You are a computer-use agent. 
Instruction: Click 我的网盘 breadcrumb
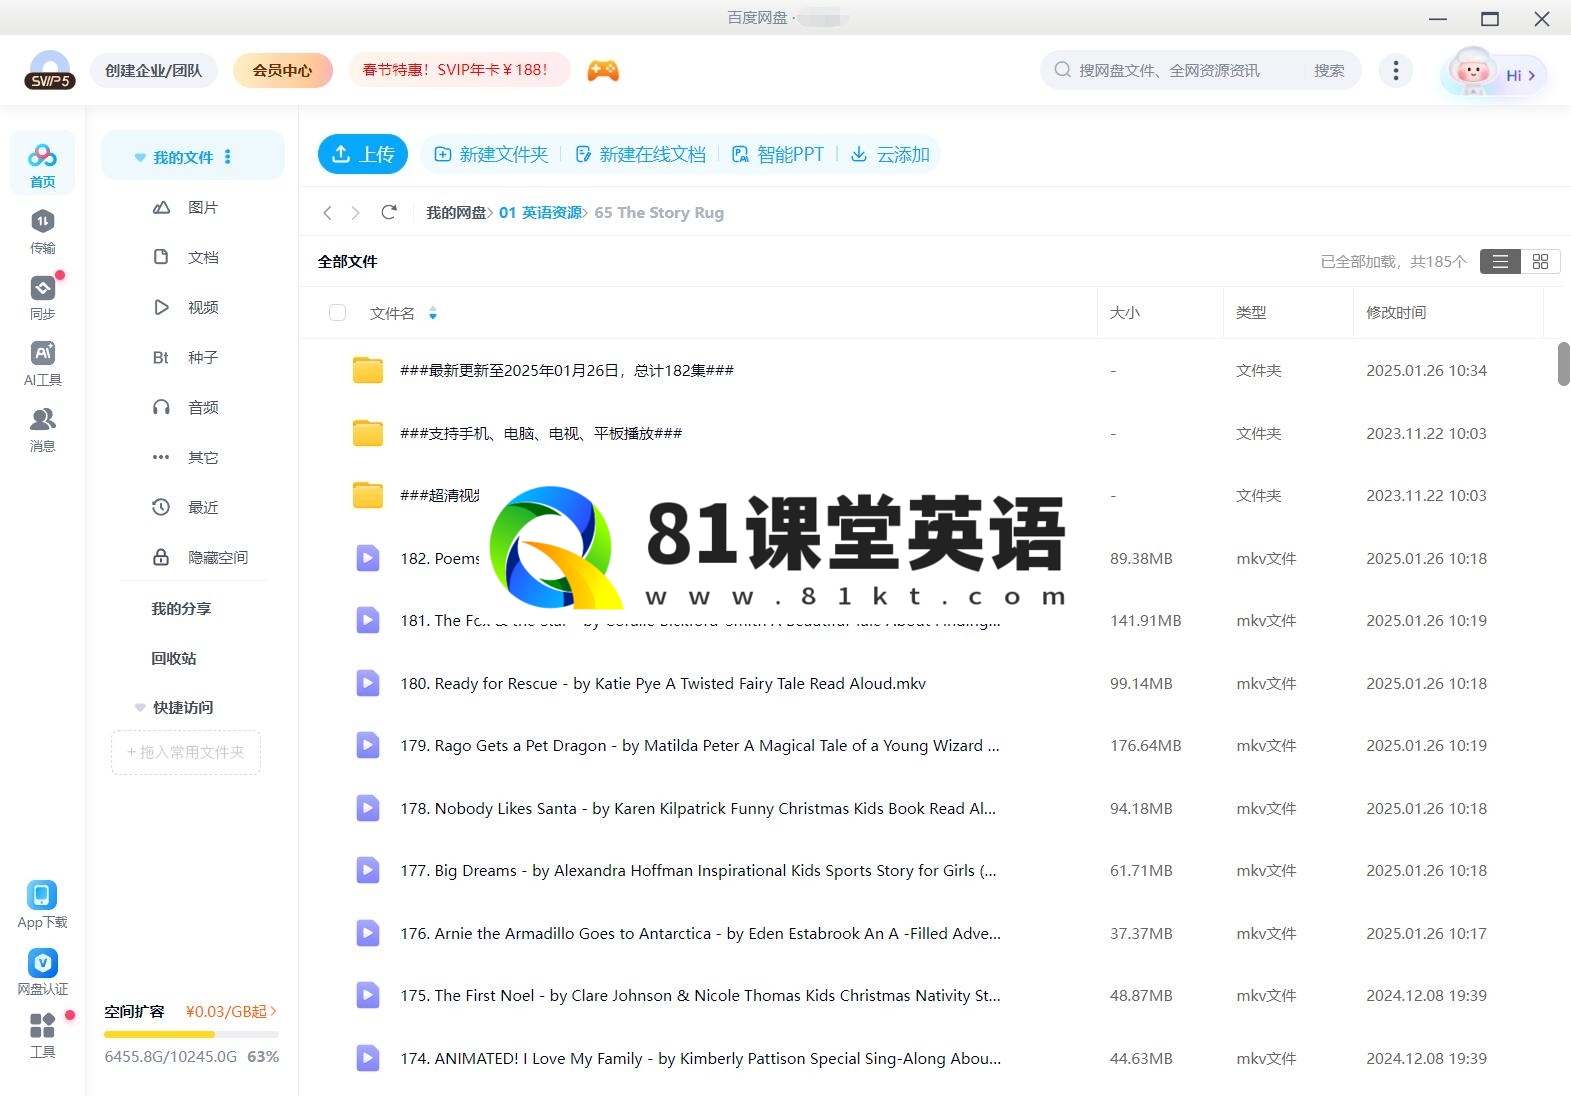coord(456,212)
